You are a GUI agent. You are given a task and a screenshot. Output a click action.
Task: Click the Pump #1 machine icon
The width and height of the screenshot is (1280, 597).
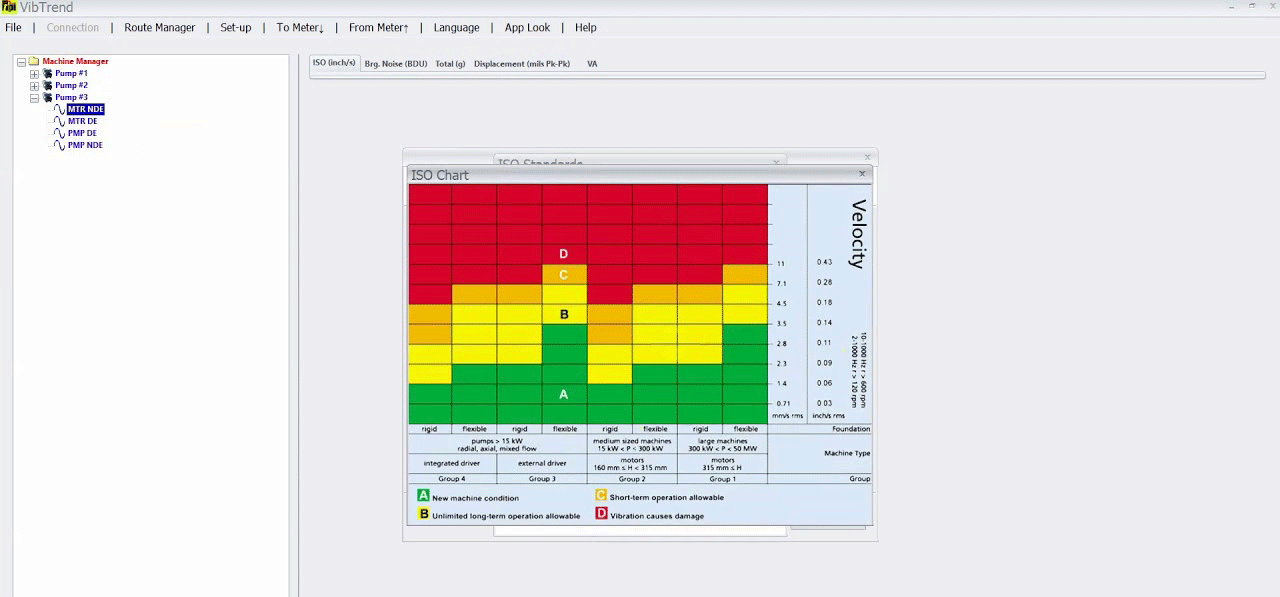[x=47, y=74]
